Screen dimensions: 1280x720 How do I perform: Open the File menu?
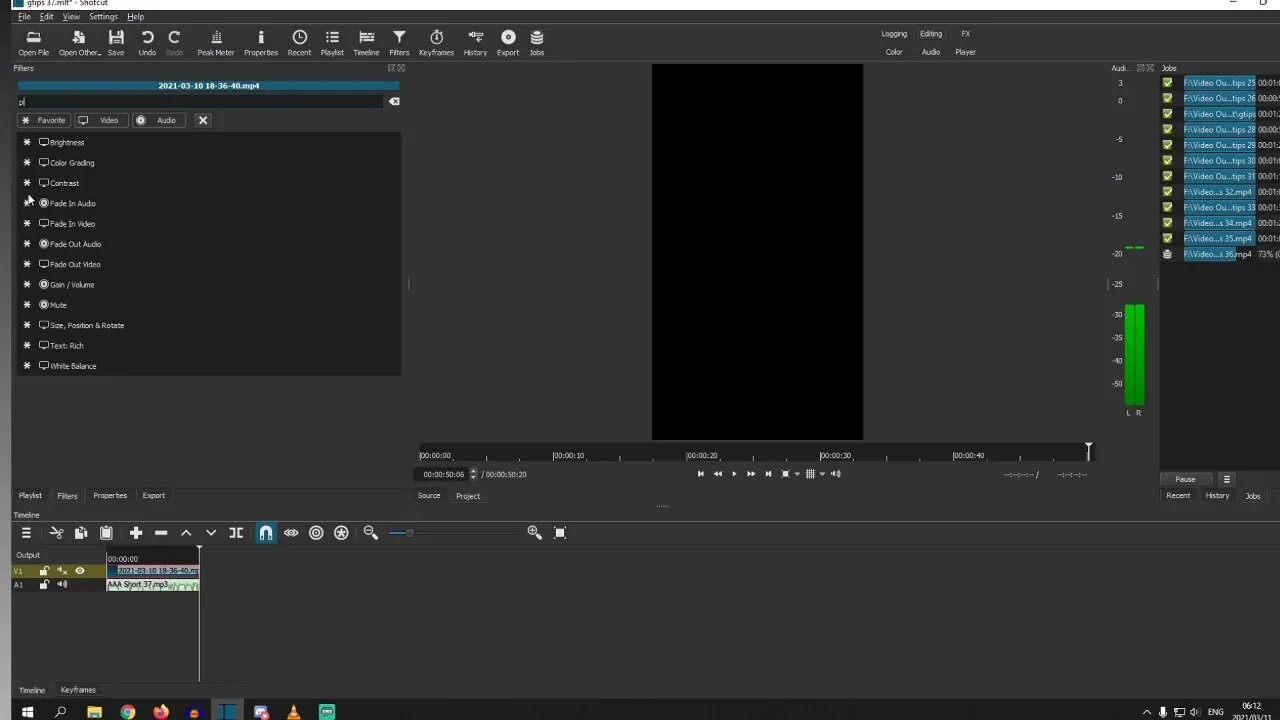click(x=24, y=17)
